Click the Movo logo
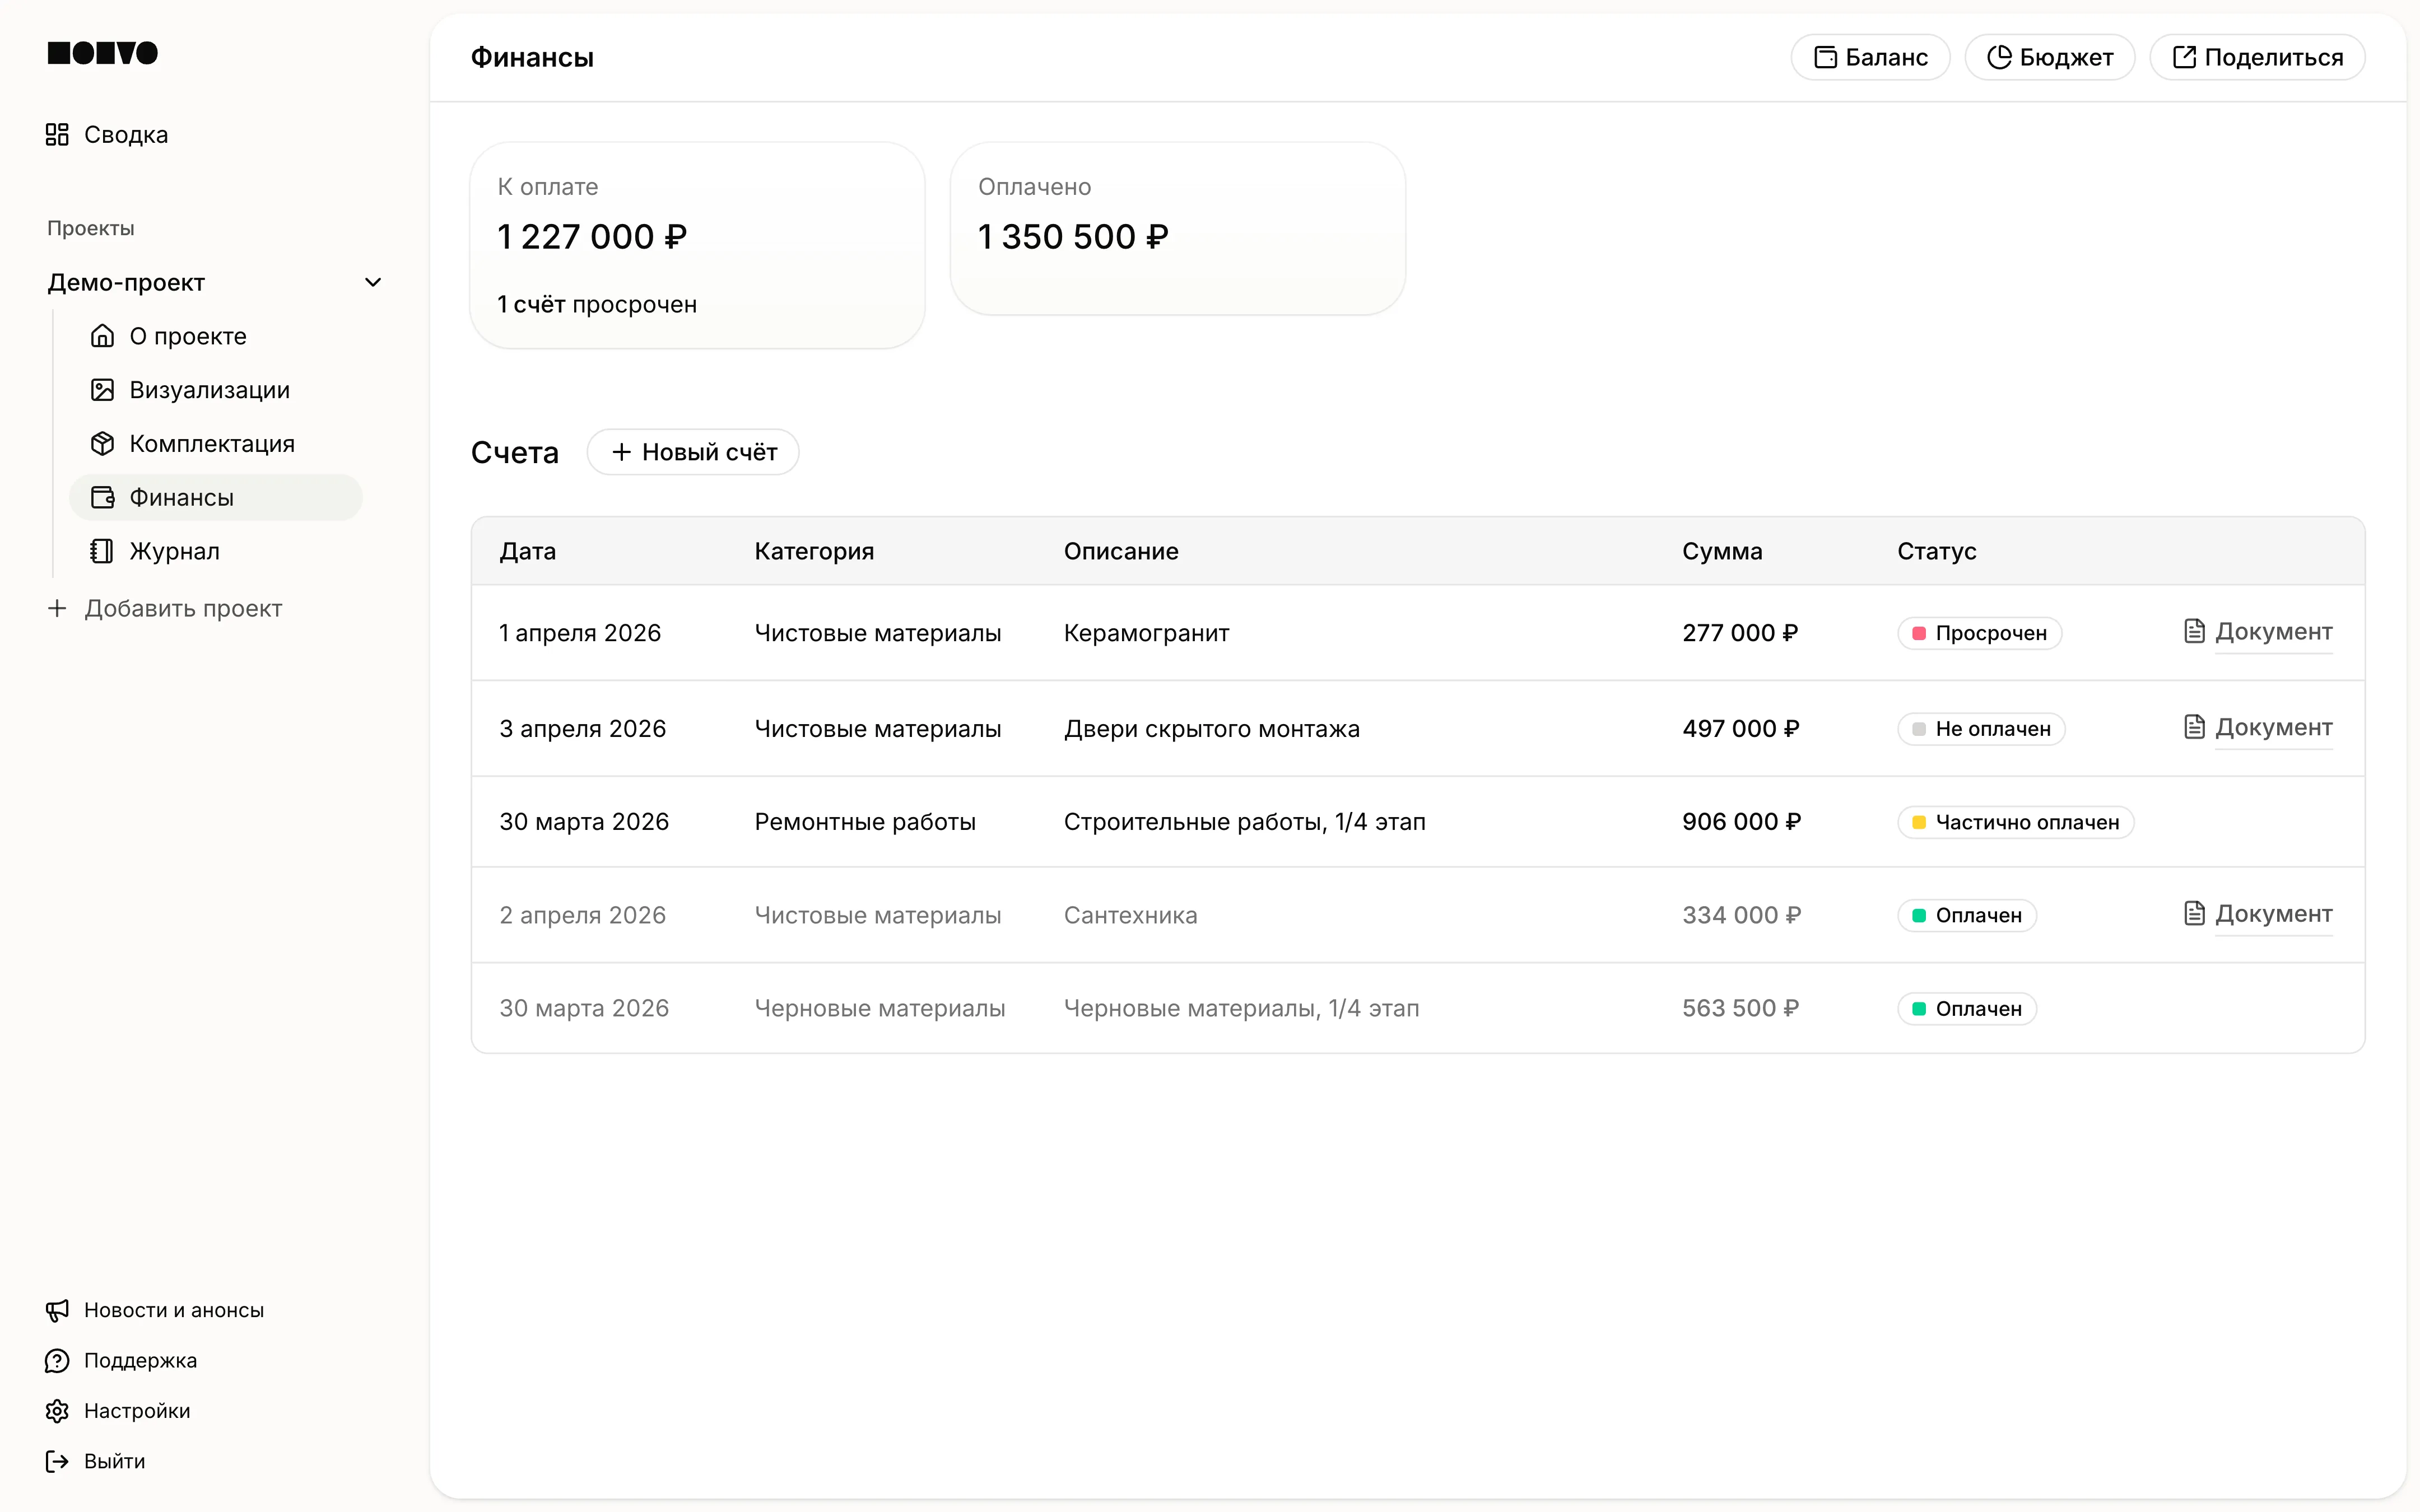This screenshot has width=2420, height=1512. pos(103,53)
